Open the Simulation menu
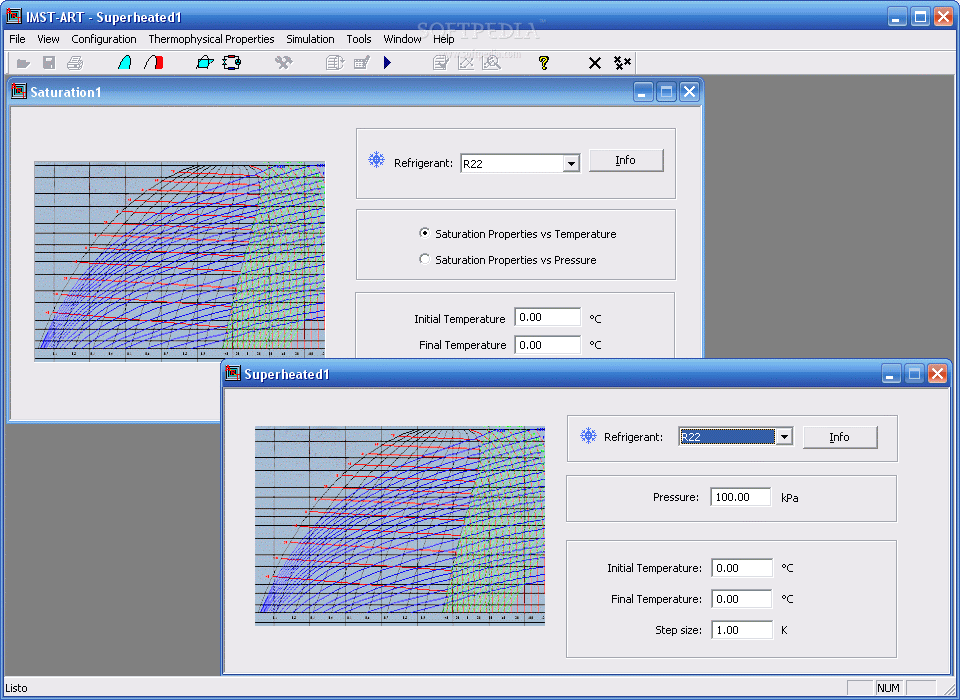Screen dimensions: 960x700 310,39
